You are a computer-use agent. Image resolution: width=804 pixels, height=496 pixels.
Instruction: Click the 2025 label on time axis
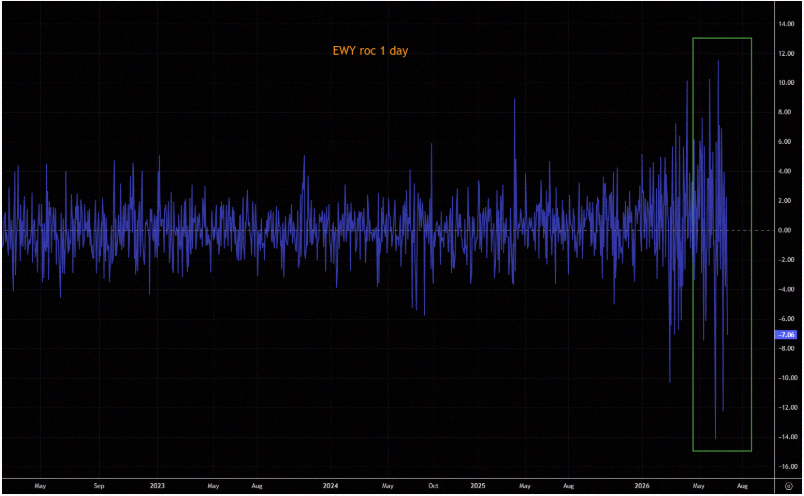[478, 486]
